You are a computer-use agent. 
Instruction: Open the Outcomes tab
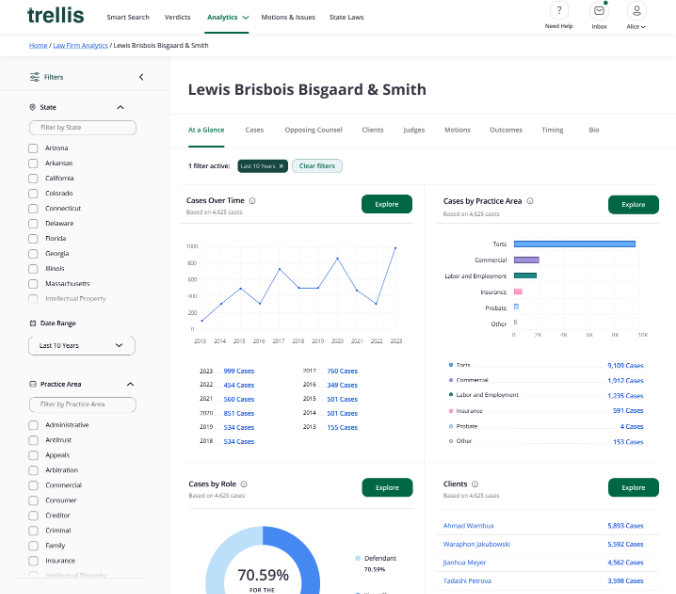click(506, 130)
